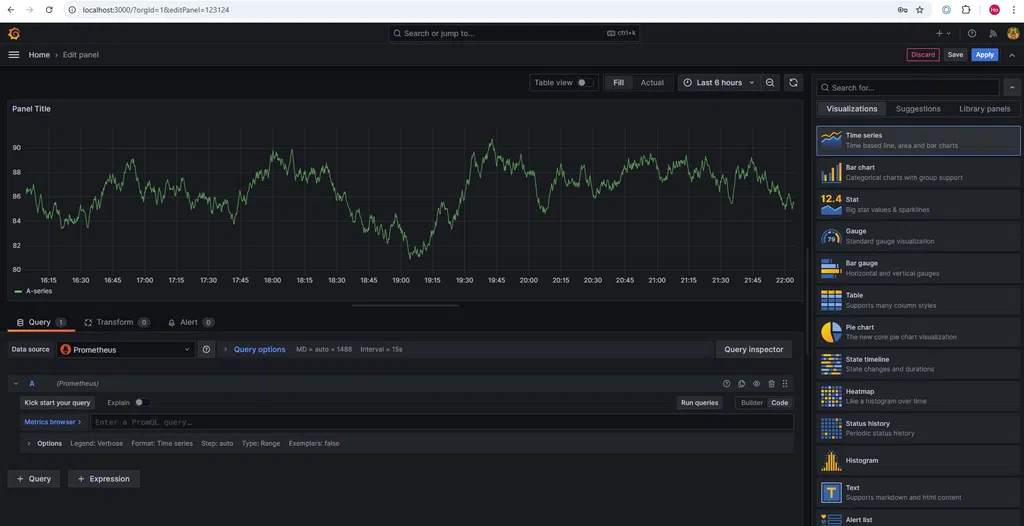Screen dimensions: 1024x526
Task: Click the zoom out time range icon
Action: [x=770, y=83]
